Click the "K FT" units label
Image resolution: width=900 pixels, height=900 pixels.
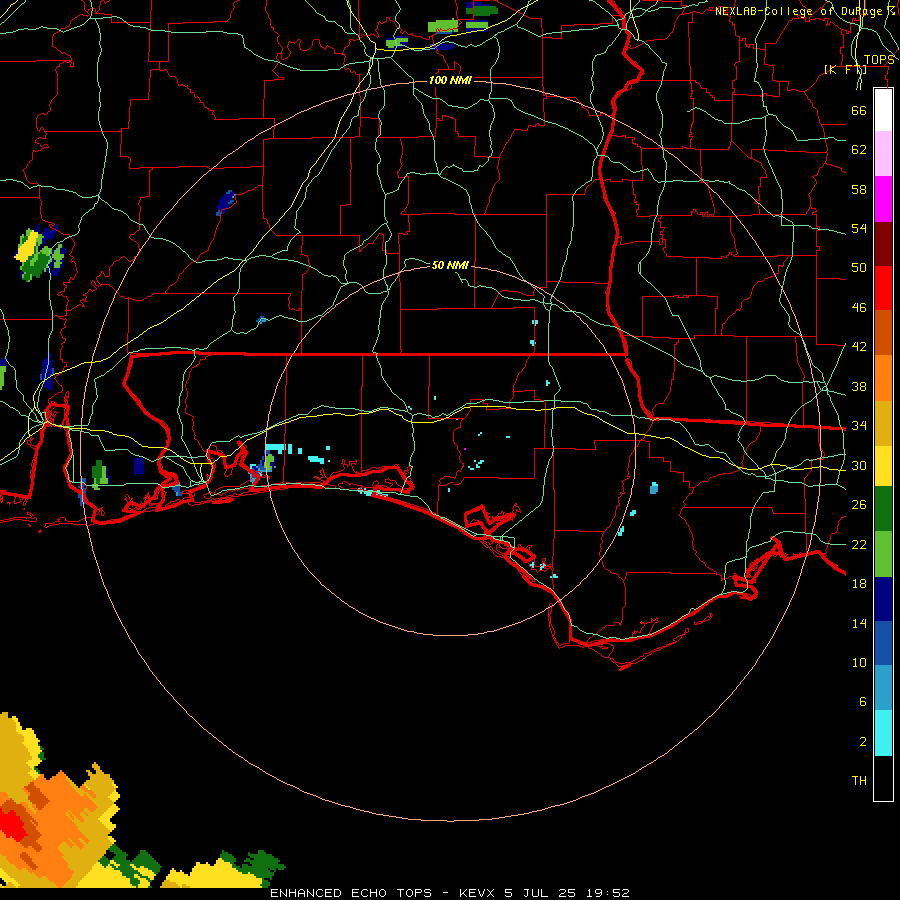[x=845, y=69]
